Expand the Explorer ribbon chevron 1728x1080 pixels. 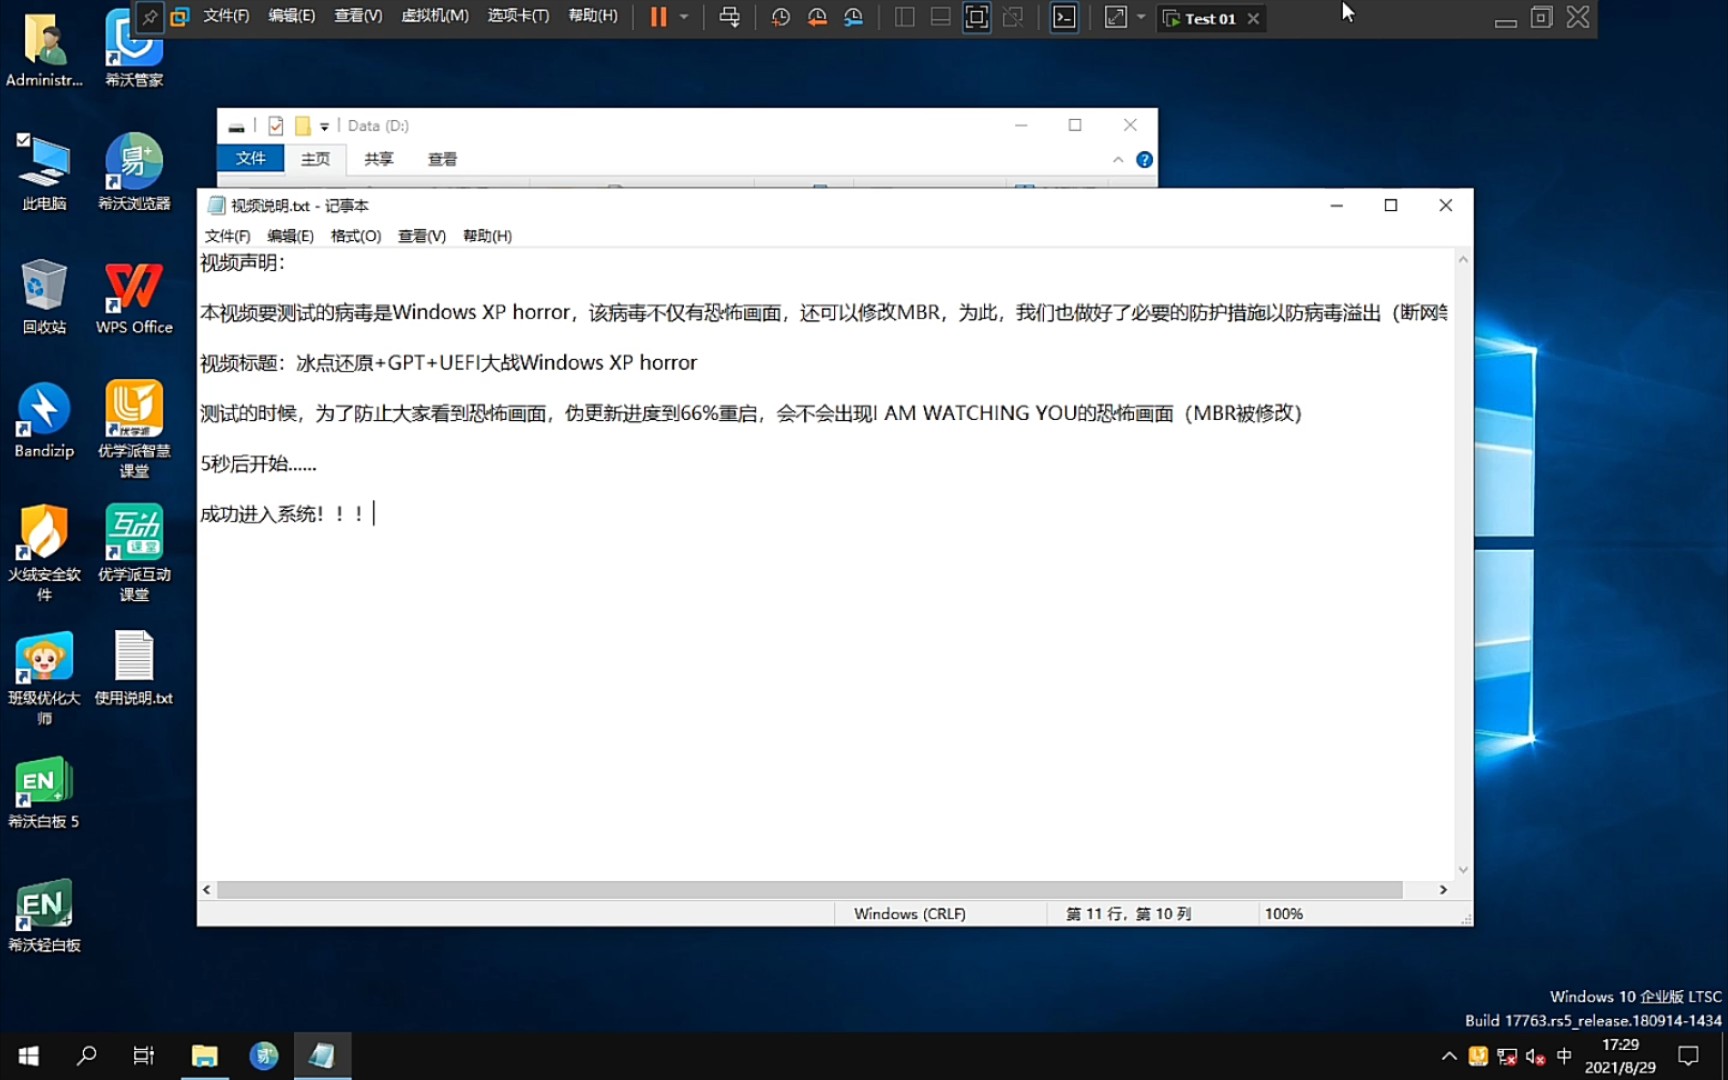click(1118, 160)
